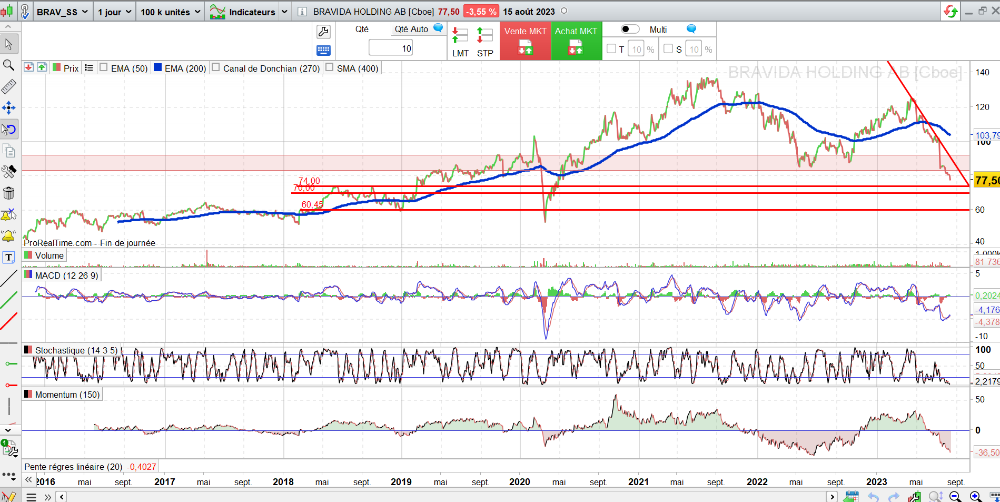The width and height of the screenshot is (1000, 502).
Task: Select the text annotation T tool
Action: pyautogui.click(x=9, y=257)
